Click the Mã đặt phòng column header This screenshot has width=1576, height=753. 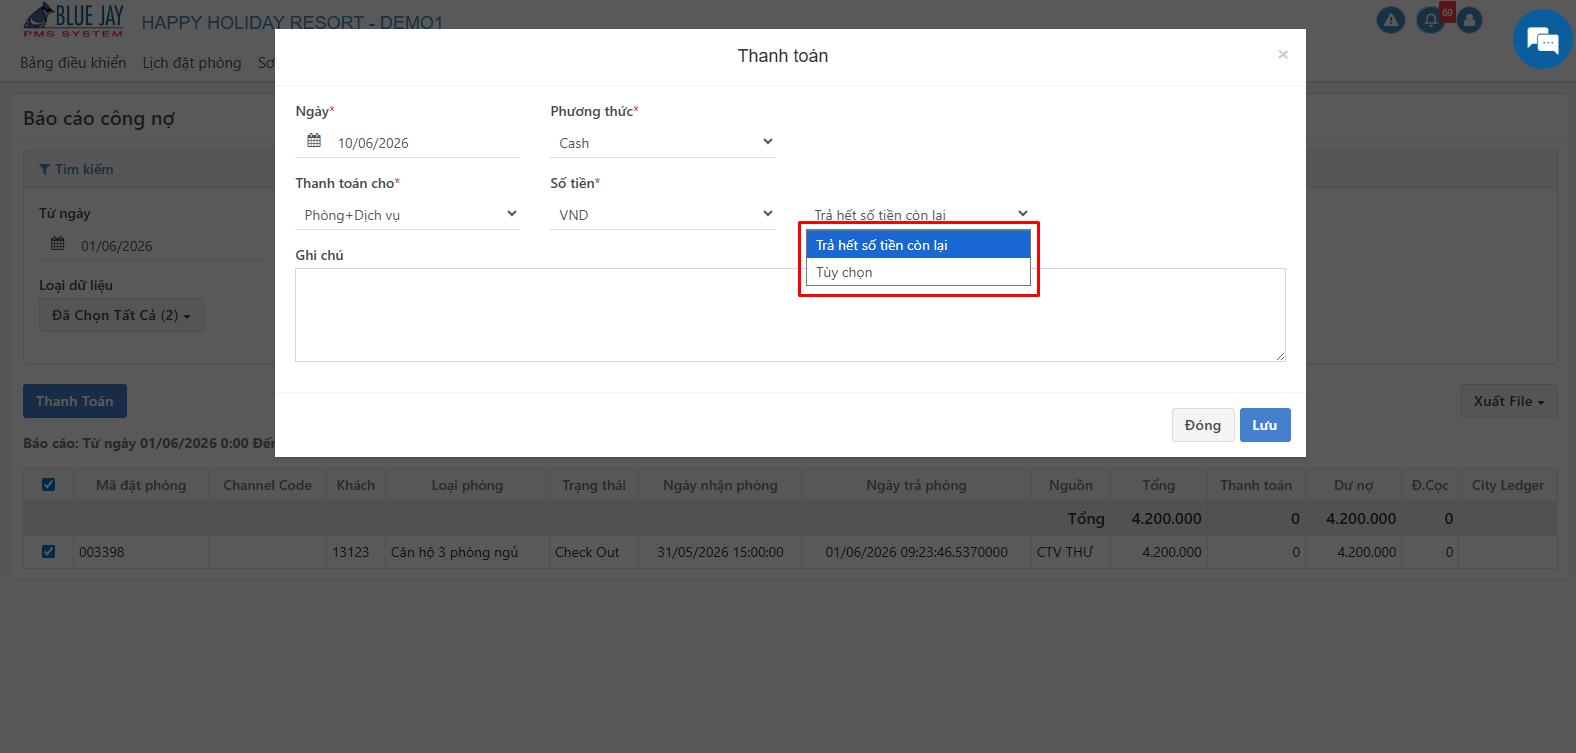click(141, 485)
